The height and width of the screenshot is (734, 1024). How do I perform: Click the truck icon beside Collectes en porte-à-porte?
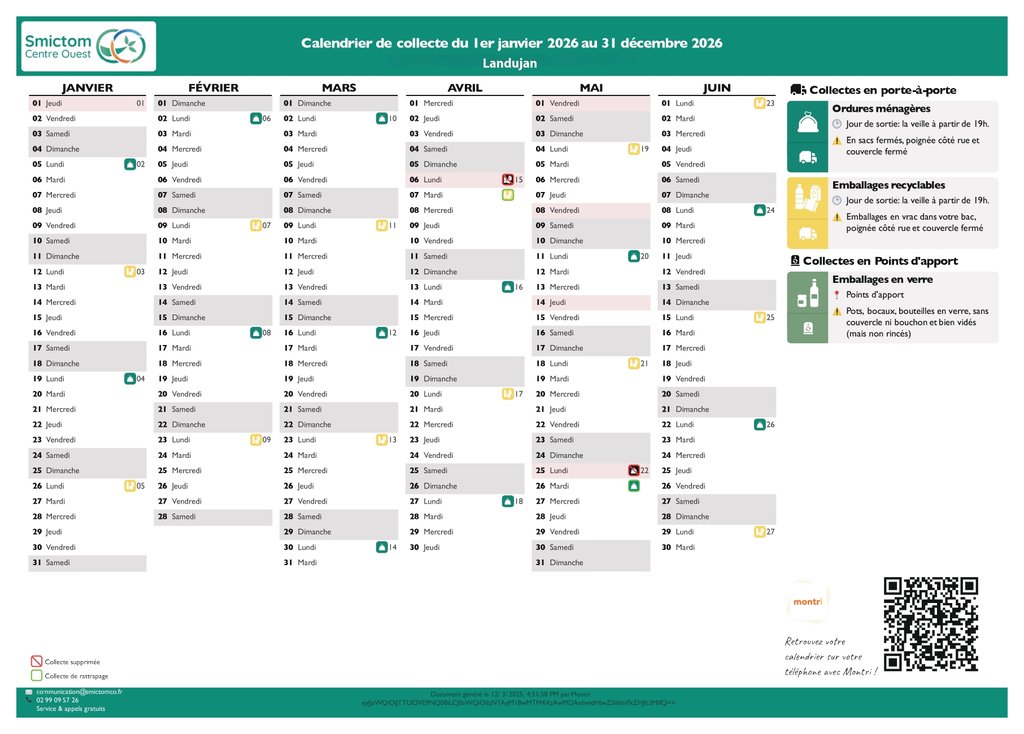point(797,89)
